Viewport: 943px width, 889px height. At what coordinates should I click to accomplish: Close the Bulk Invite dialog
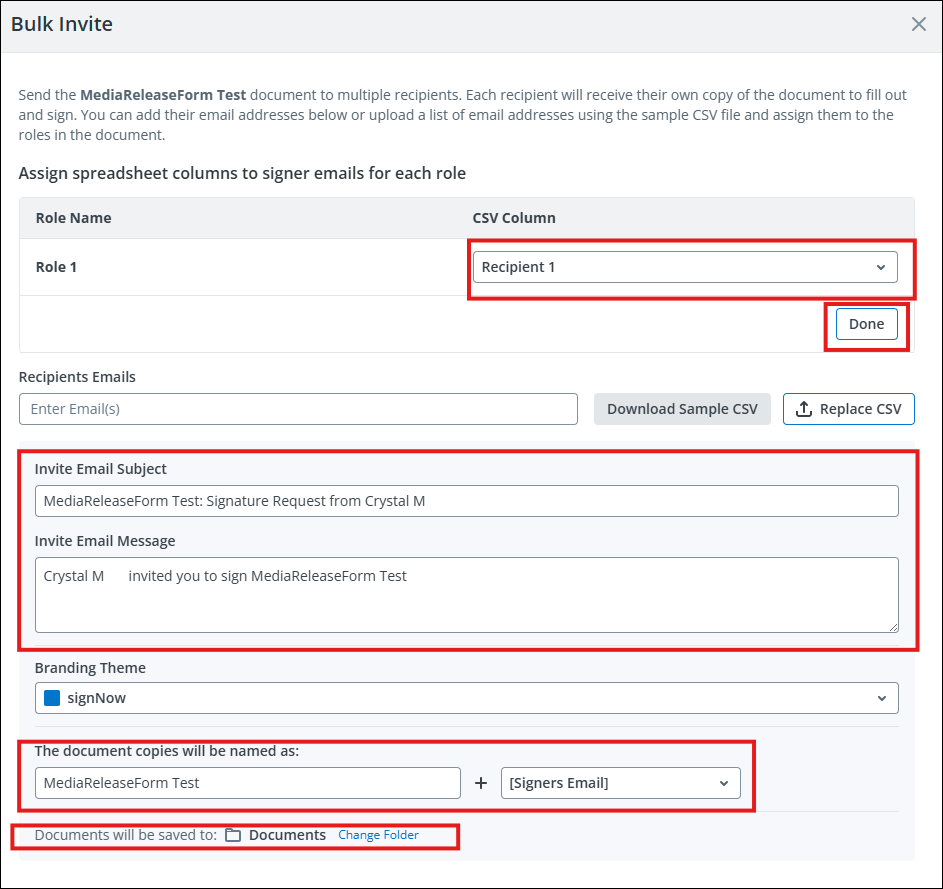918,24
